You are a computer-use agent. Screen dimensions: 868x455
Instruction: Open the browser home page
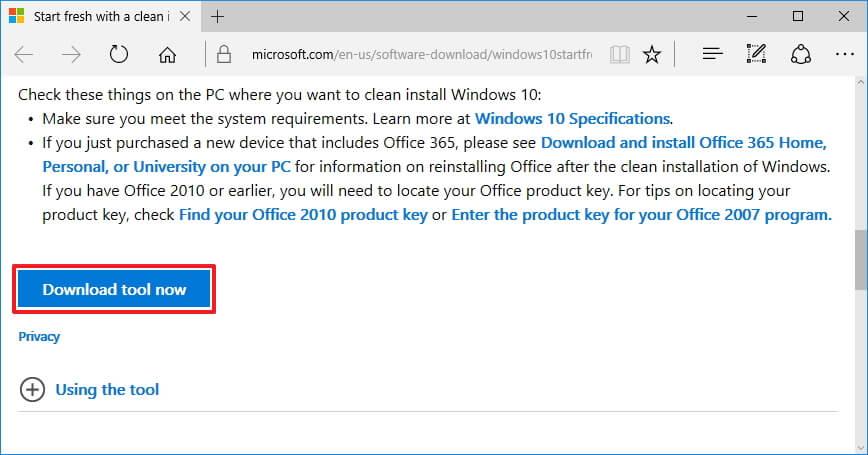coord(167,54)
